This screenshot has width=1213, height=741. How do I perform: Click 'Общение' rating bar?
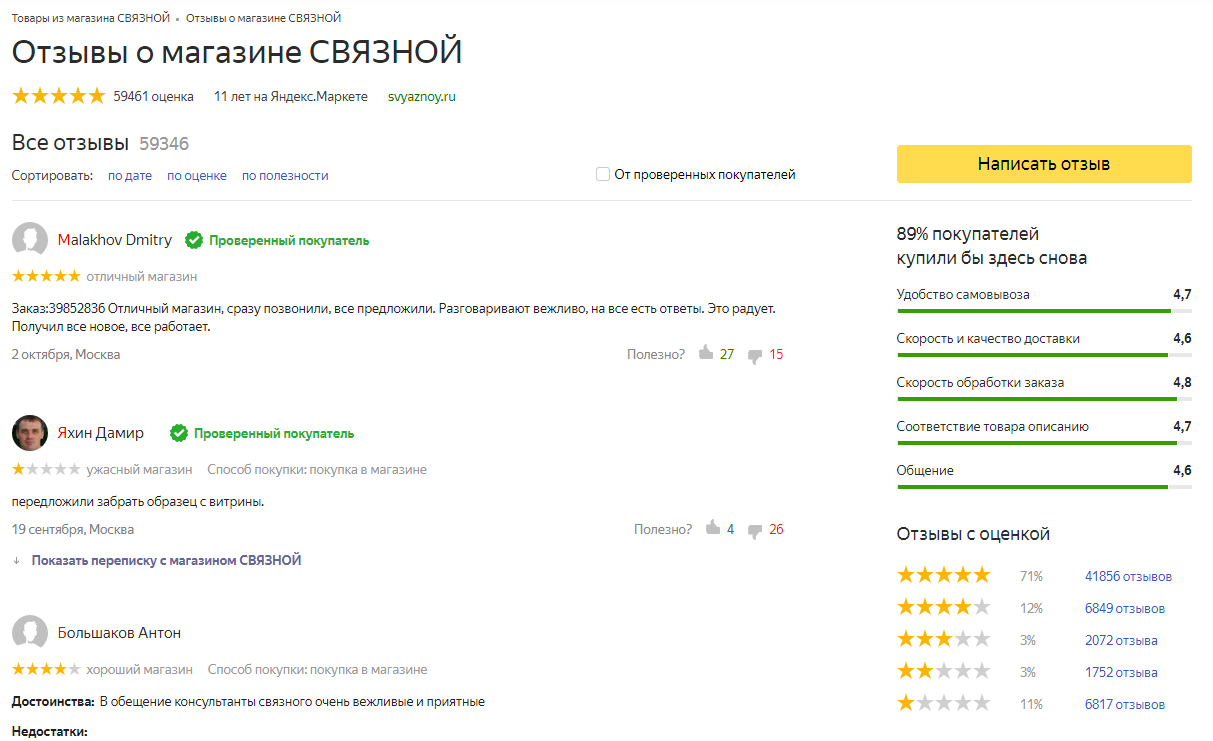click(1044, 487)
